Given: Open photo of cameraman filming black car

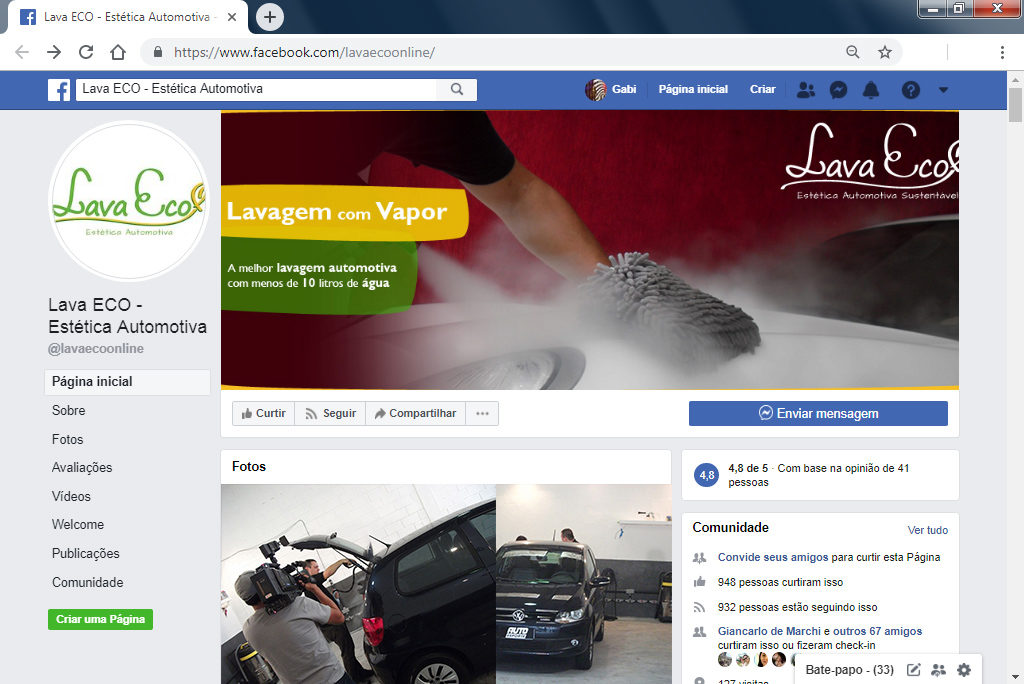Looking at the screenshot, I should 358,584.
